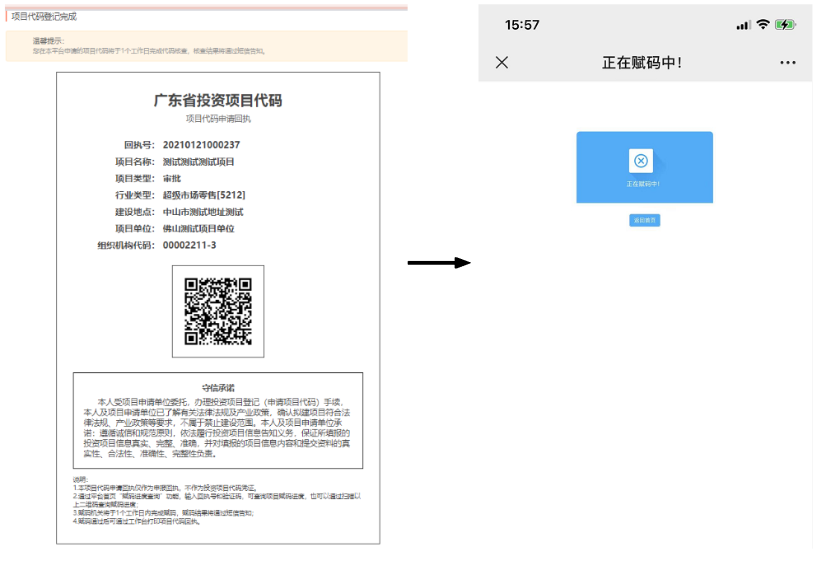Click the 正在赋码中 text inside blue card
Screen dimensions: 823x563
[642, 184]
